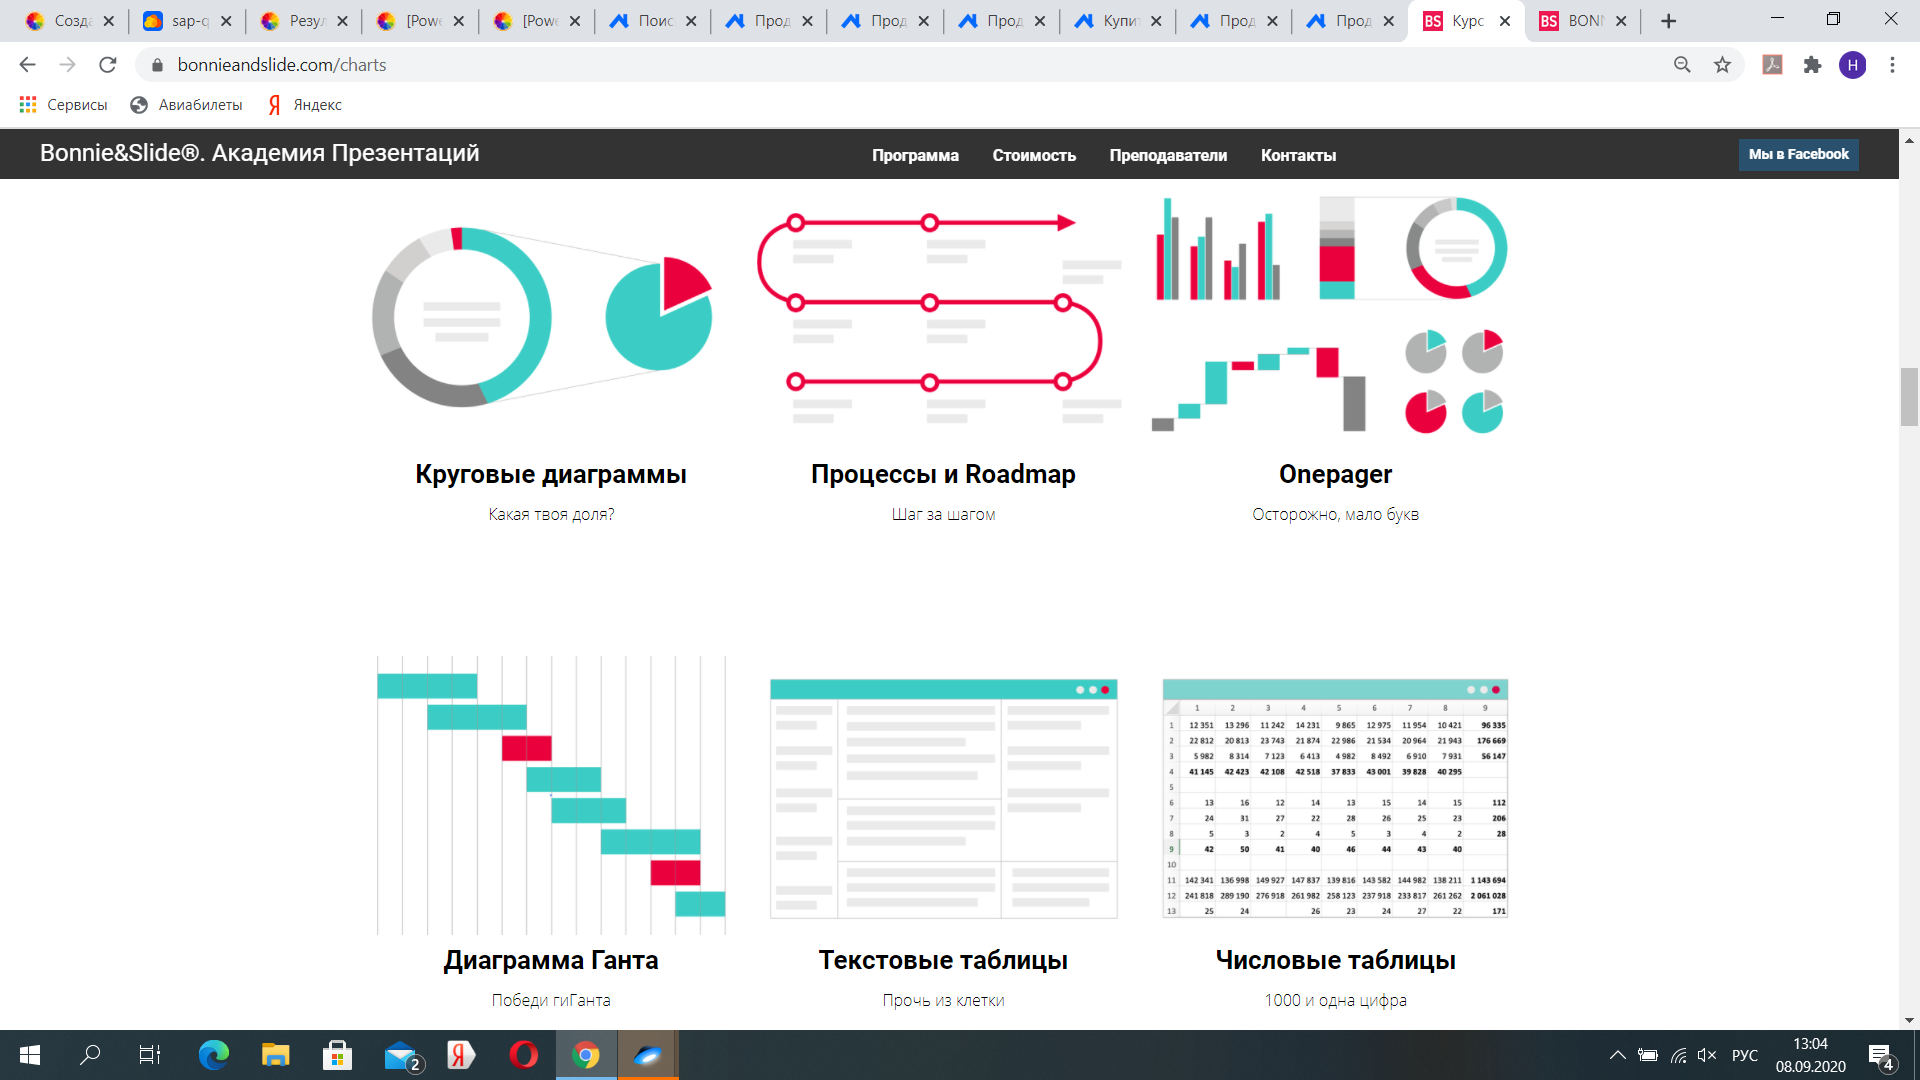
Task: Open the user profile avatar icon
Action: click(x=1852, y=65)
